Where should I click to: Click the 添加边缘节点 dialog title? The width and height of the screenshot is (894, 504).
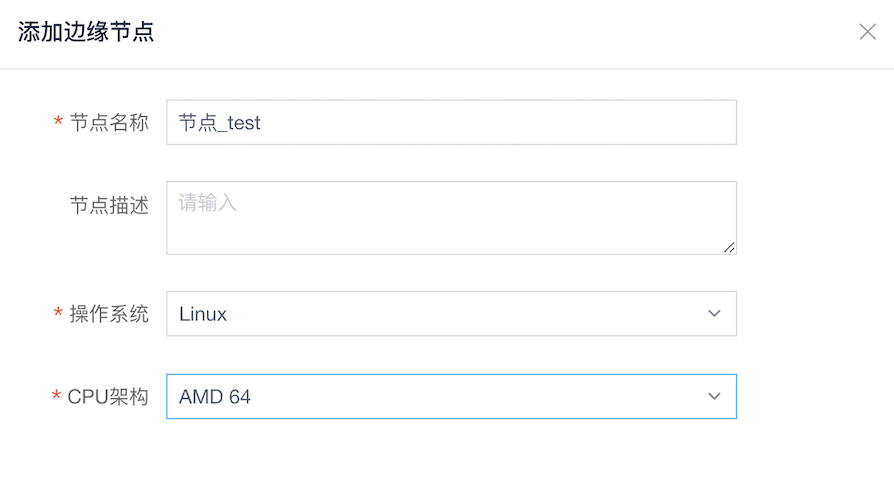coord(86,32)
